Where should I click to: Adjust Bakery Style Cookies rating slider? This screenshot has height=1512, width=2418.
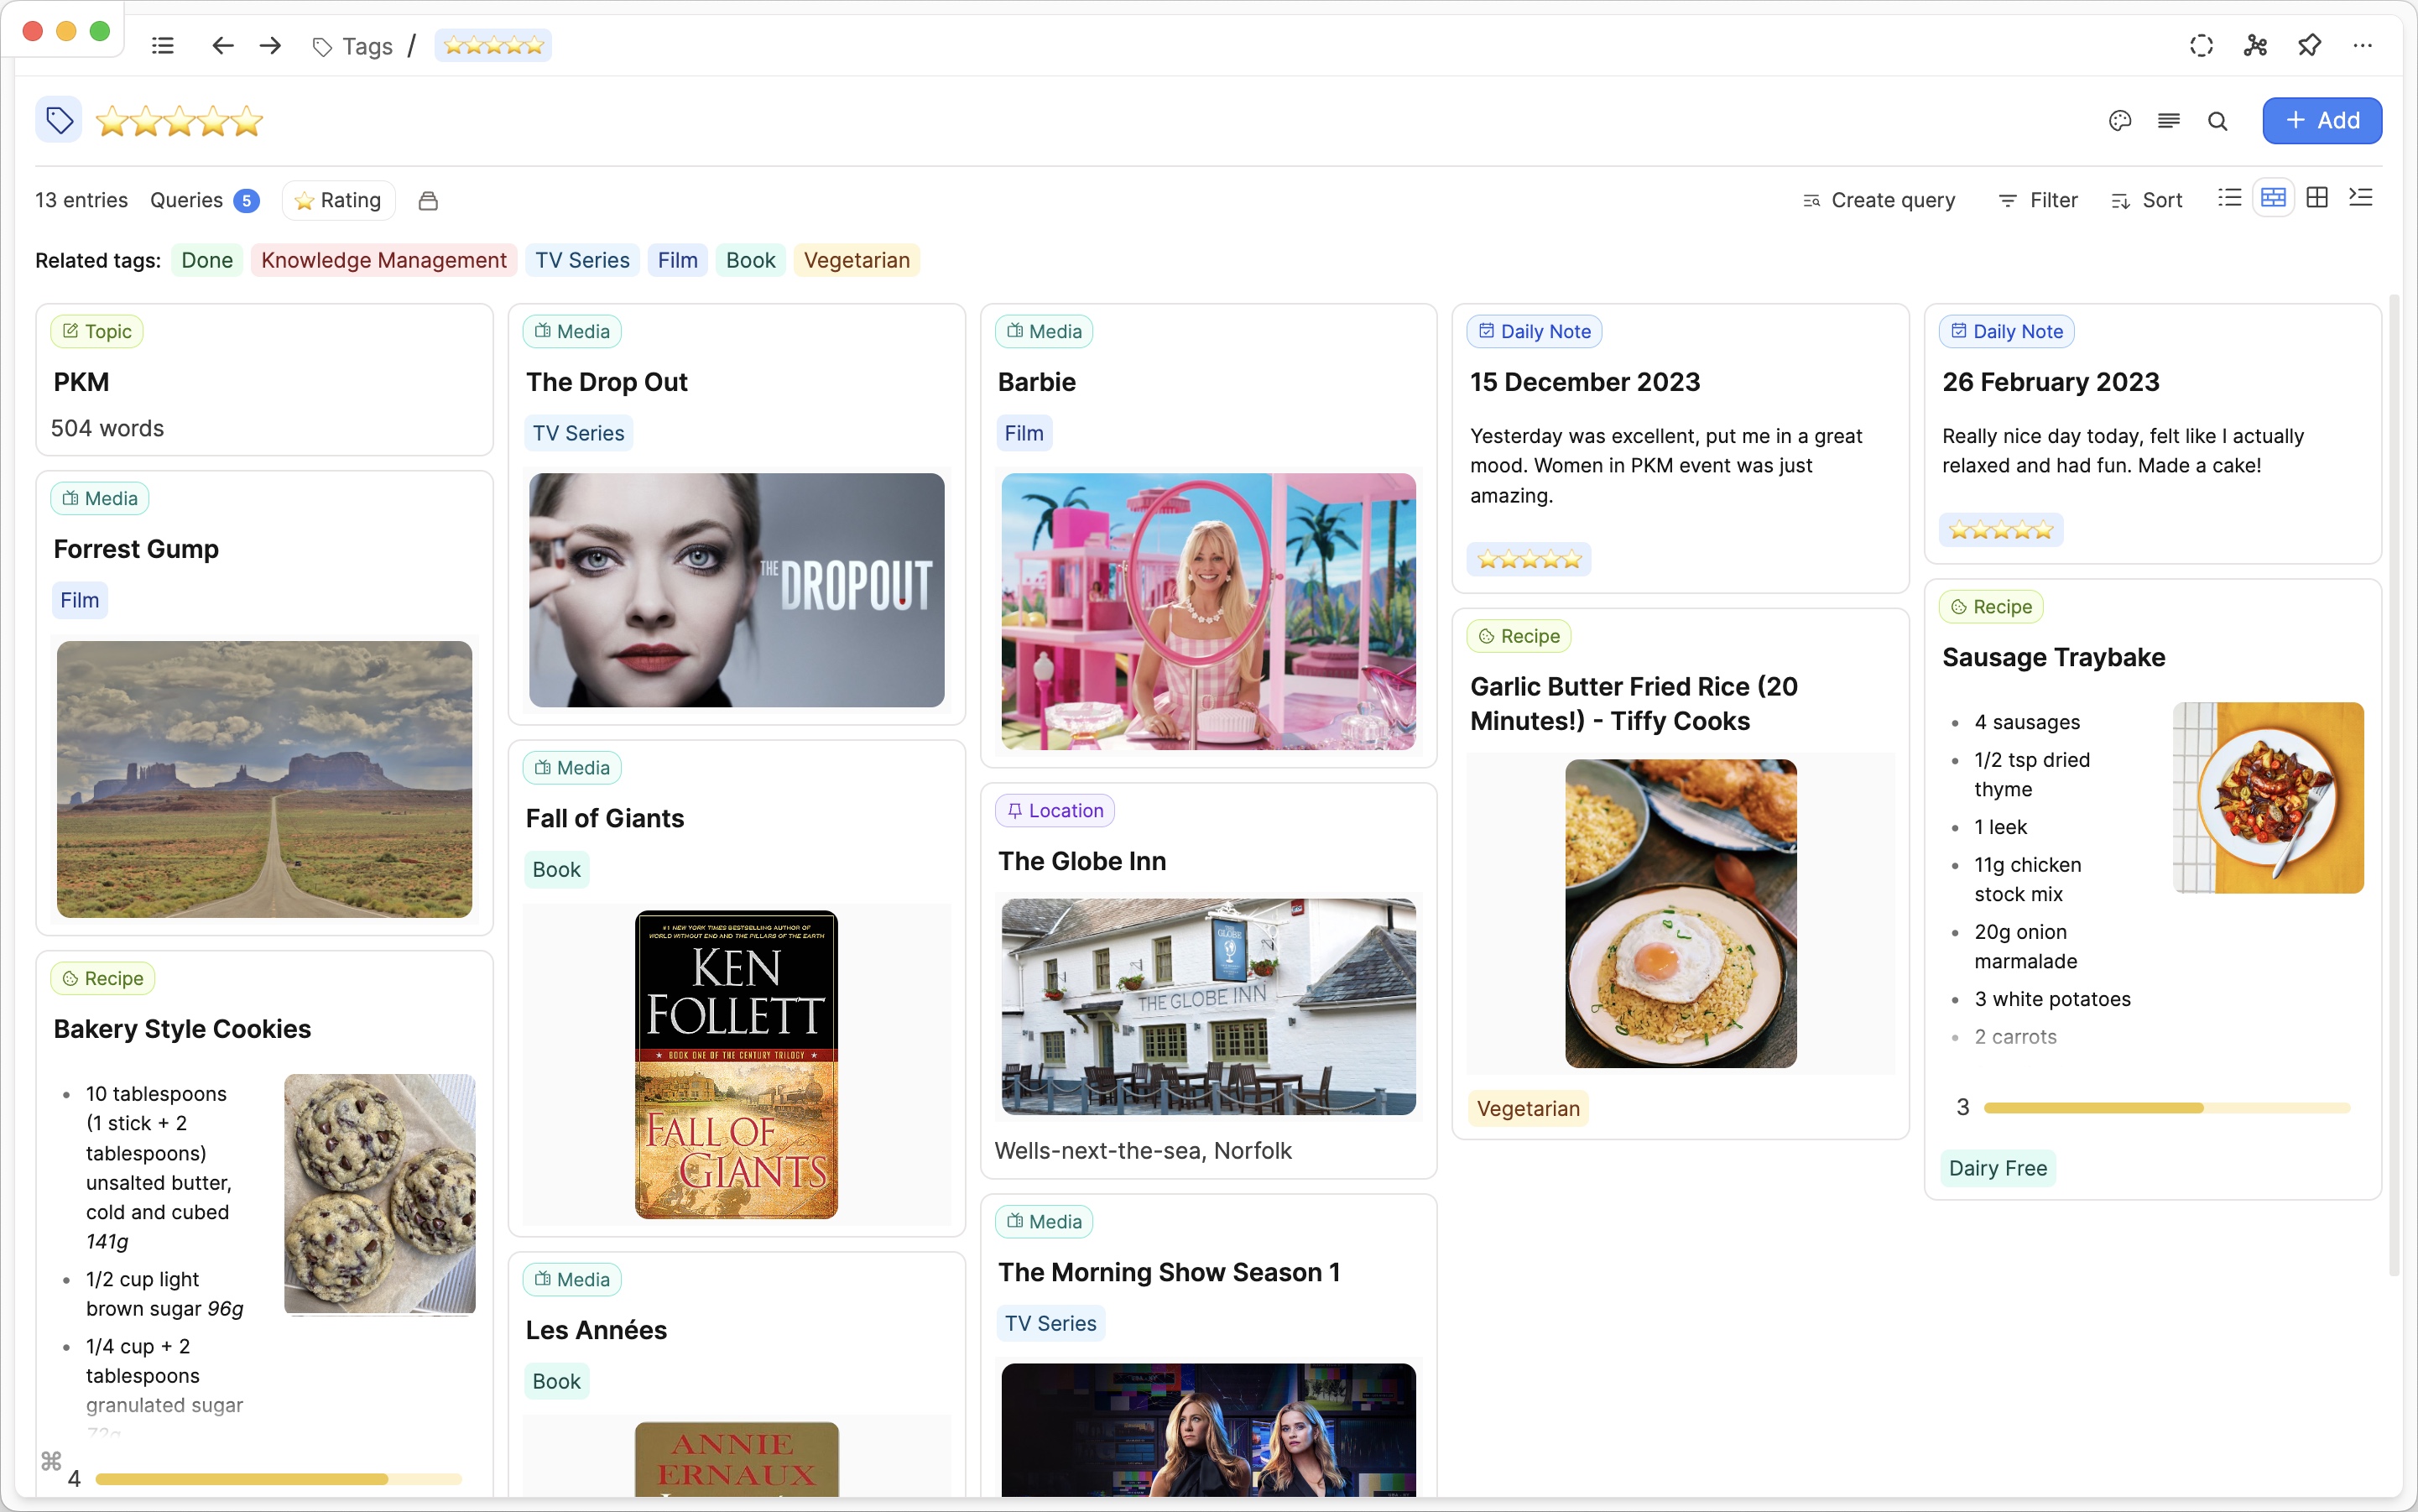tap(278, 1478)
